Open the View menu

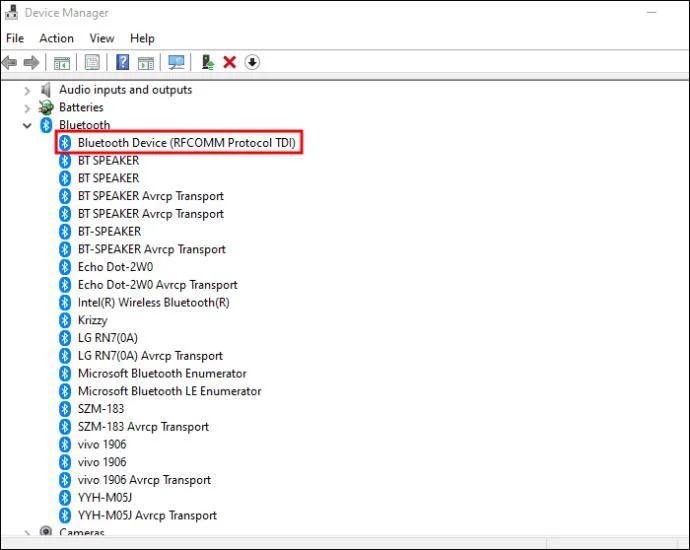[x=102, y=38]
